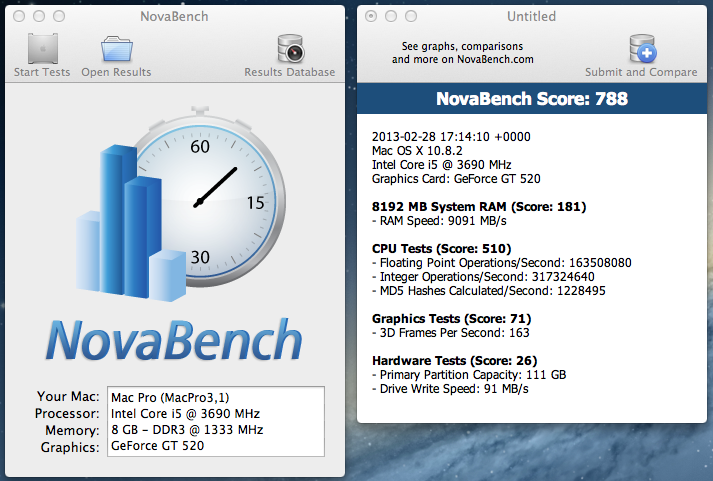This screenshot has height=481, width=713.
Task: Click the Graphics Tests (Score: 71) heading
Action: [x=452, y=319]
